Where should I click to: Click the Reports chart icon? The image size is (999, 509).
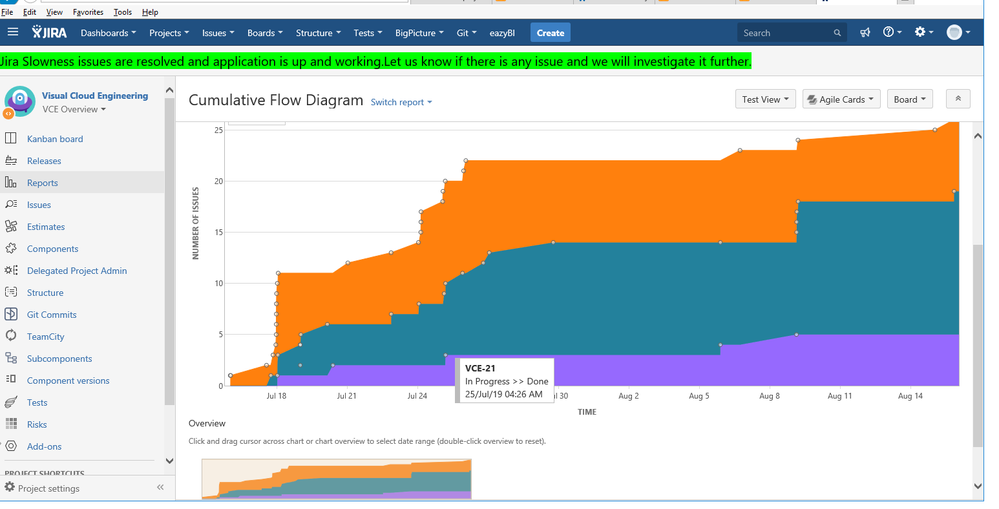pyautogui.click(x=11, y=183)
